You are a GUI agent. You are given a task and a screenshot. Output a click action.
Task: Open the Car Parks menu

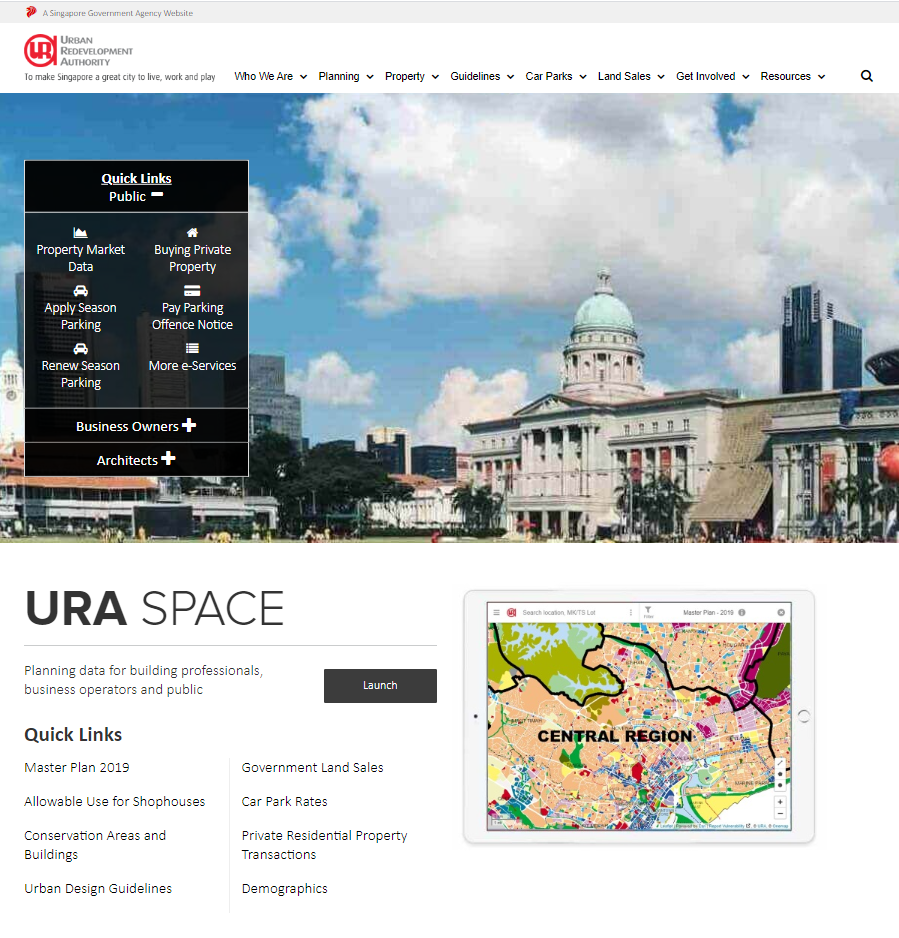[556, 77]
